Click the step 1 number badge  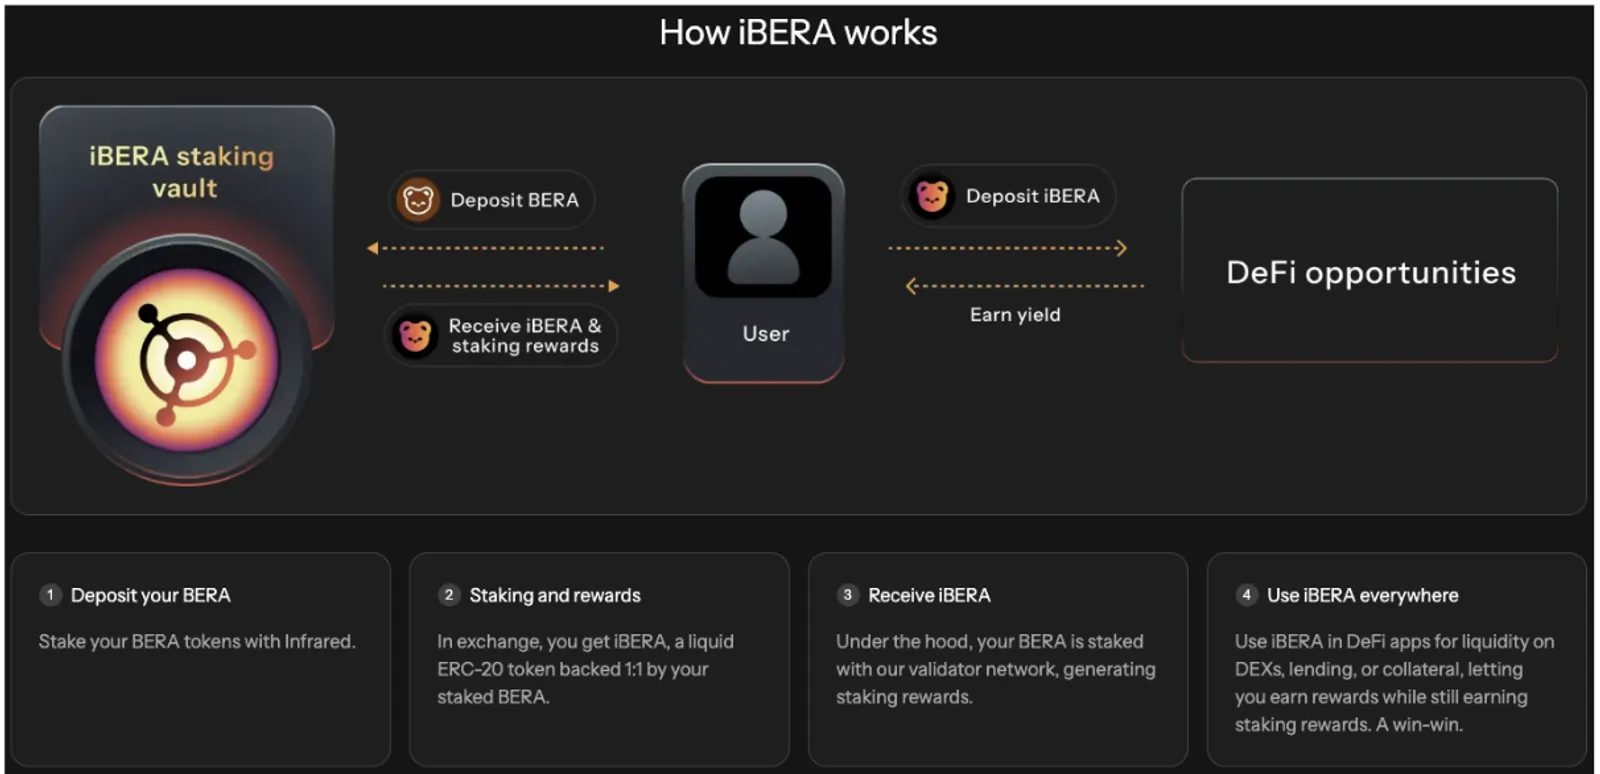[x=50, y=595]
